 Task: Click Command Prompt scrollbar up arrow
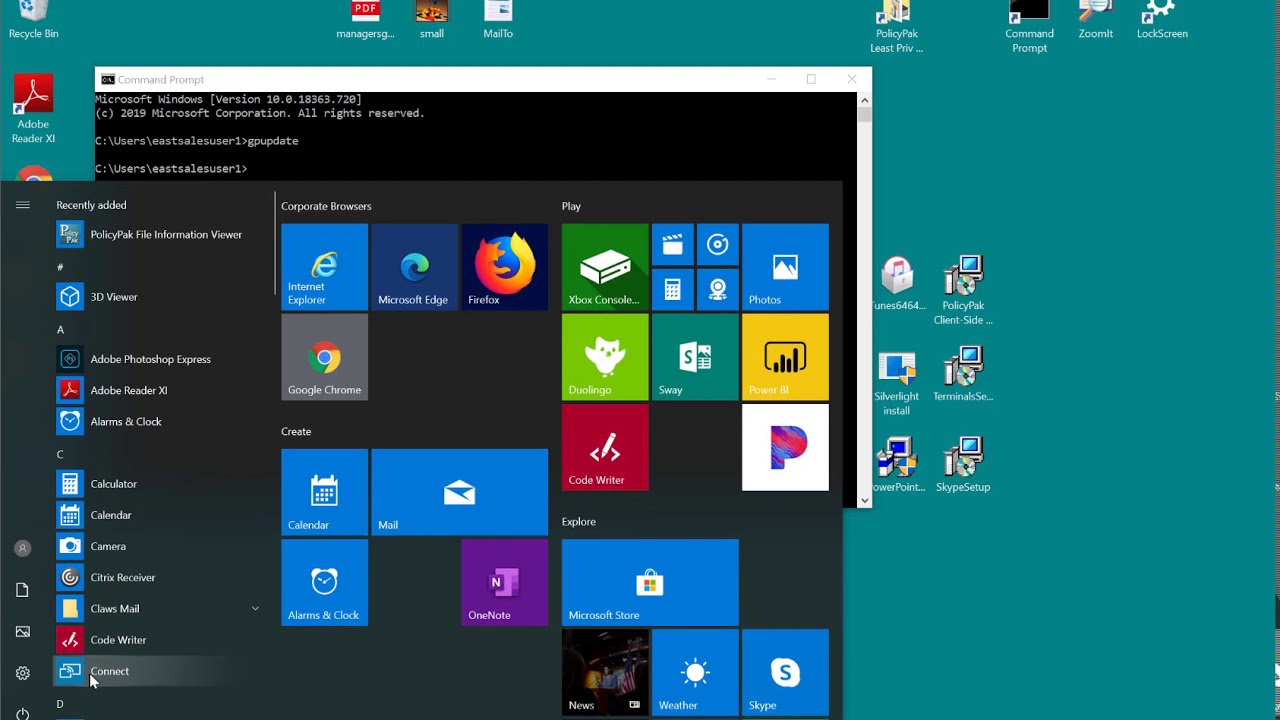[x=864, y=99]
